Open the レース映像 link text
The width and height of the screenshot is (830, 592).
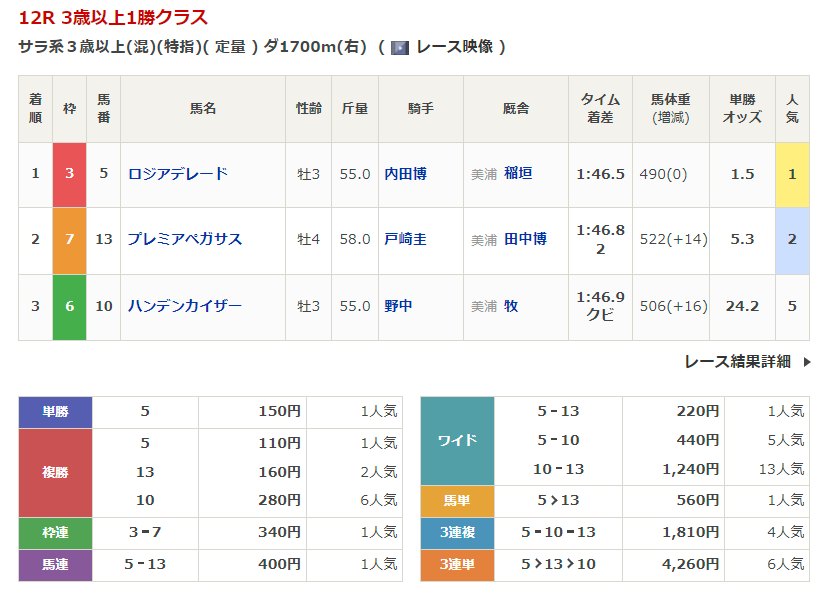point(454,47)
